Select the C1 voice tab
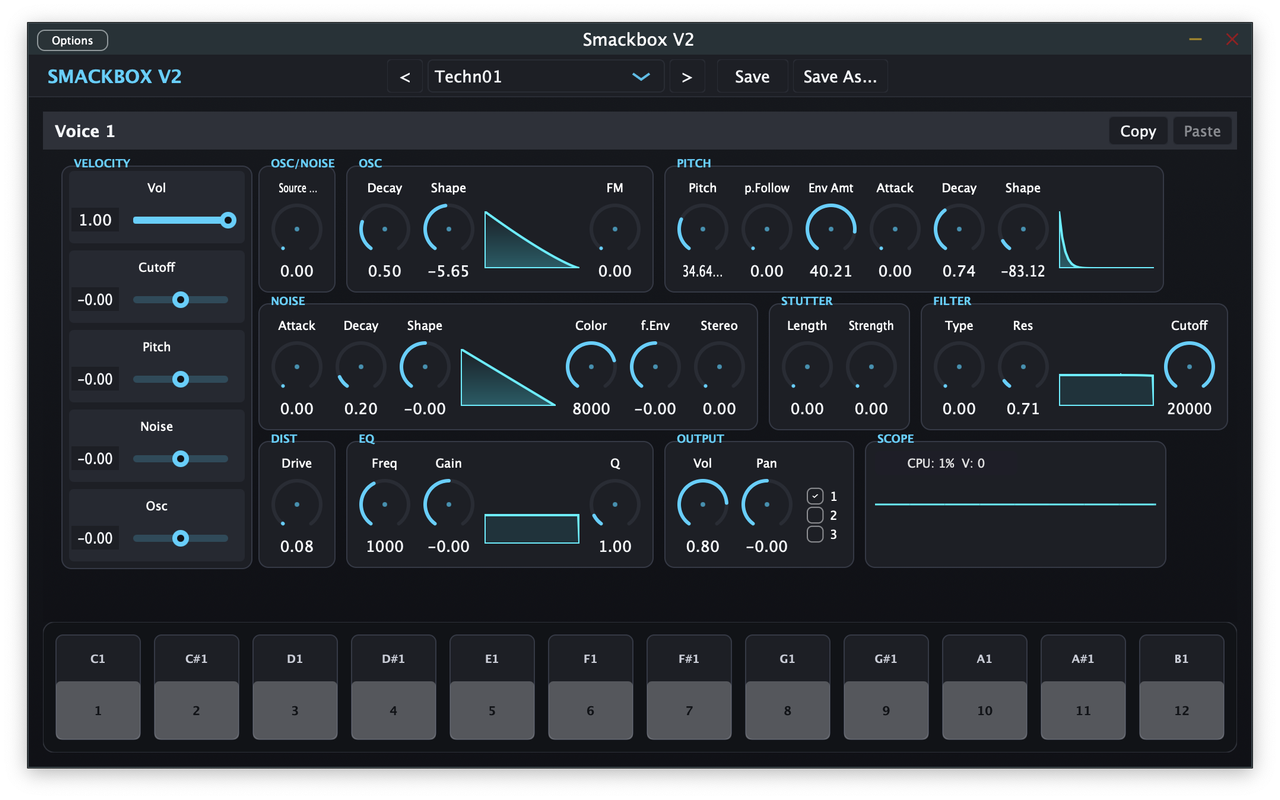 pos(98,659)
